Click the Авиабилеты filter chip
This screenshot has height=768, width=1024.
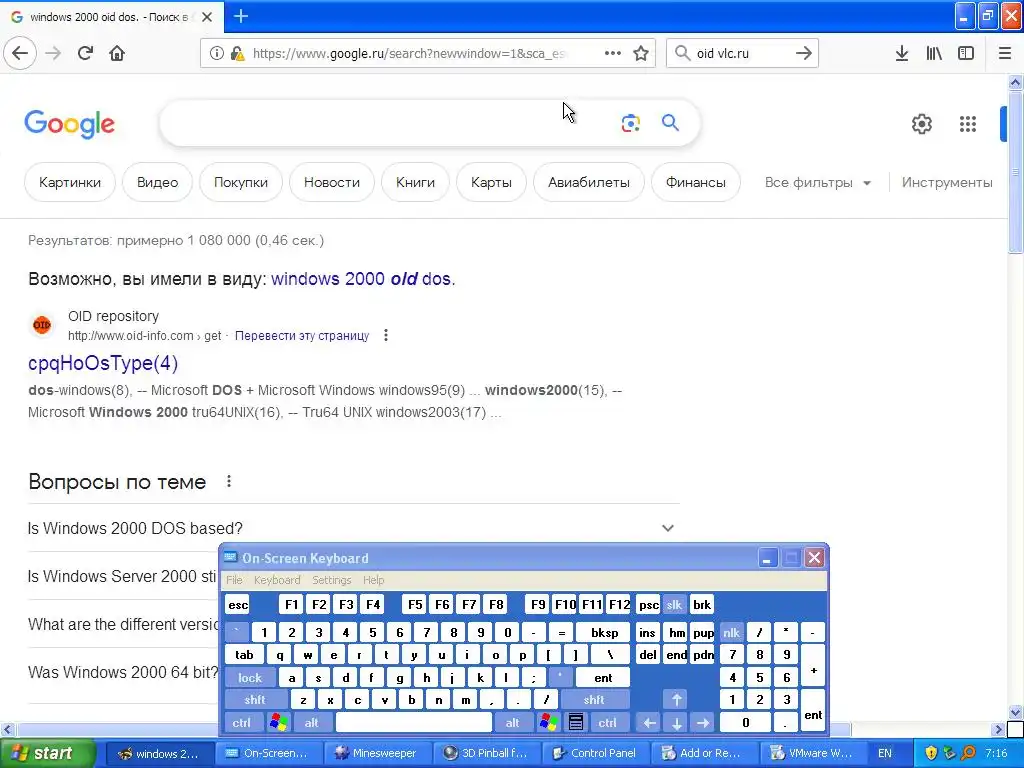(x=588, y=182)
